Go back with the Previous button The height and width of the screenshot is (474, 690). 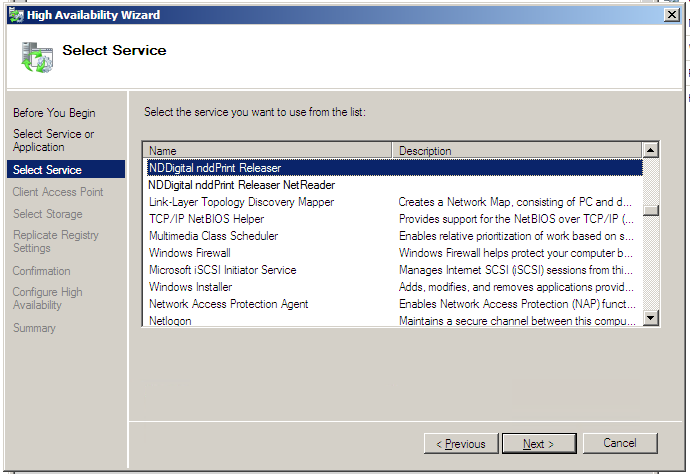[460, 443]
